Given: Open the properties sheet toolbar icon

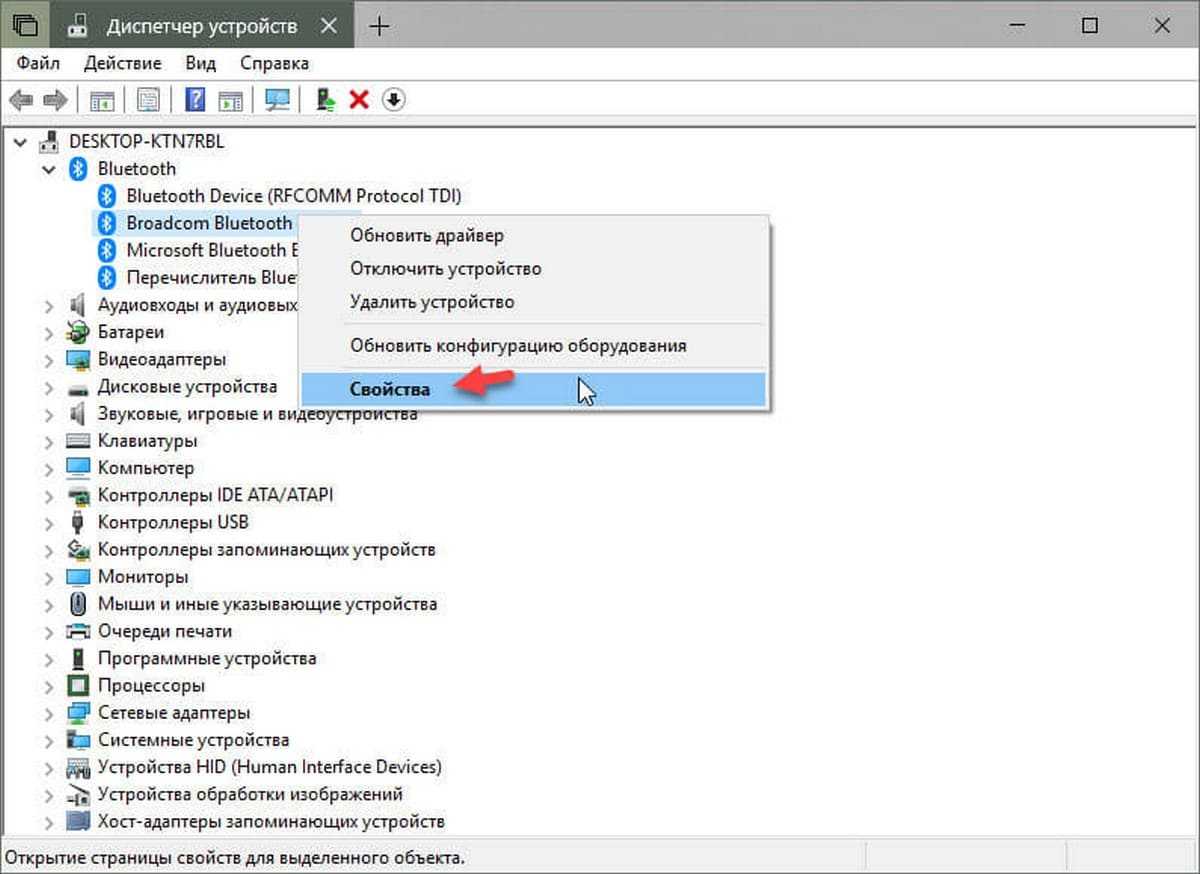Looking at the screenshot, I should coord(149,100).
